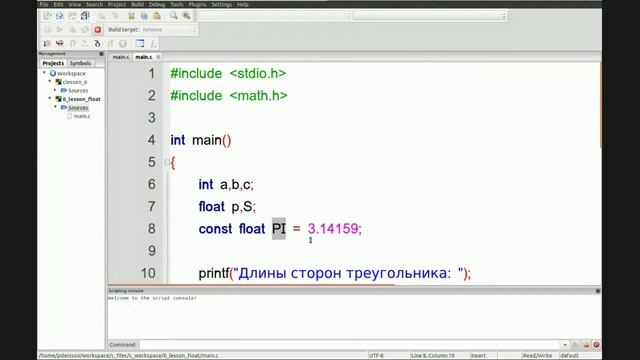Click the Open file toolbar icon
The height and width of the screenshot is (360, 640).
pyautogui.click(x=60, y=16)
